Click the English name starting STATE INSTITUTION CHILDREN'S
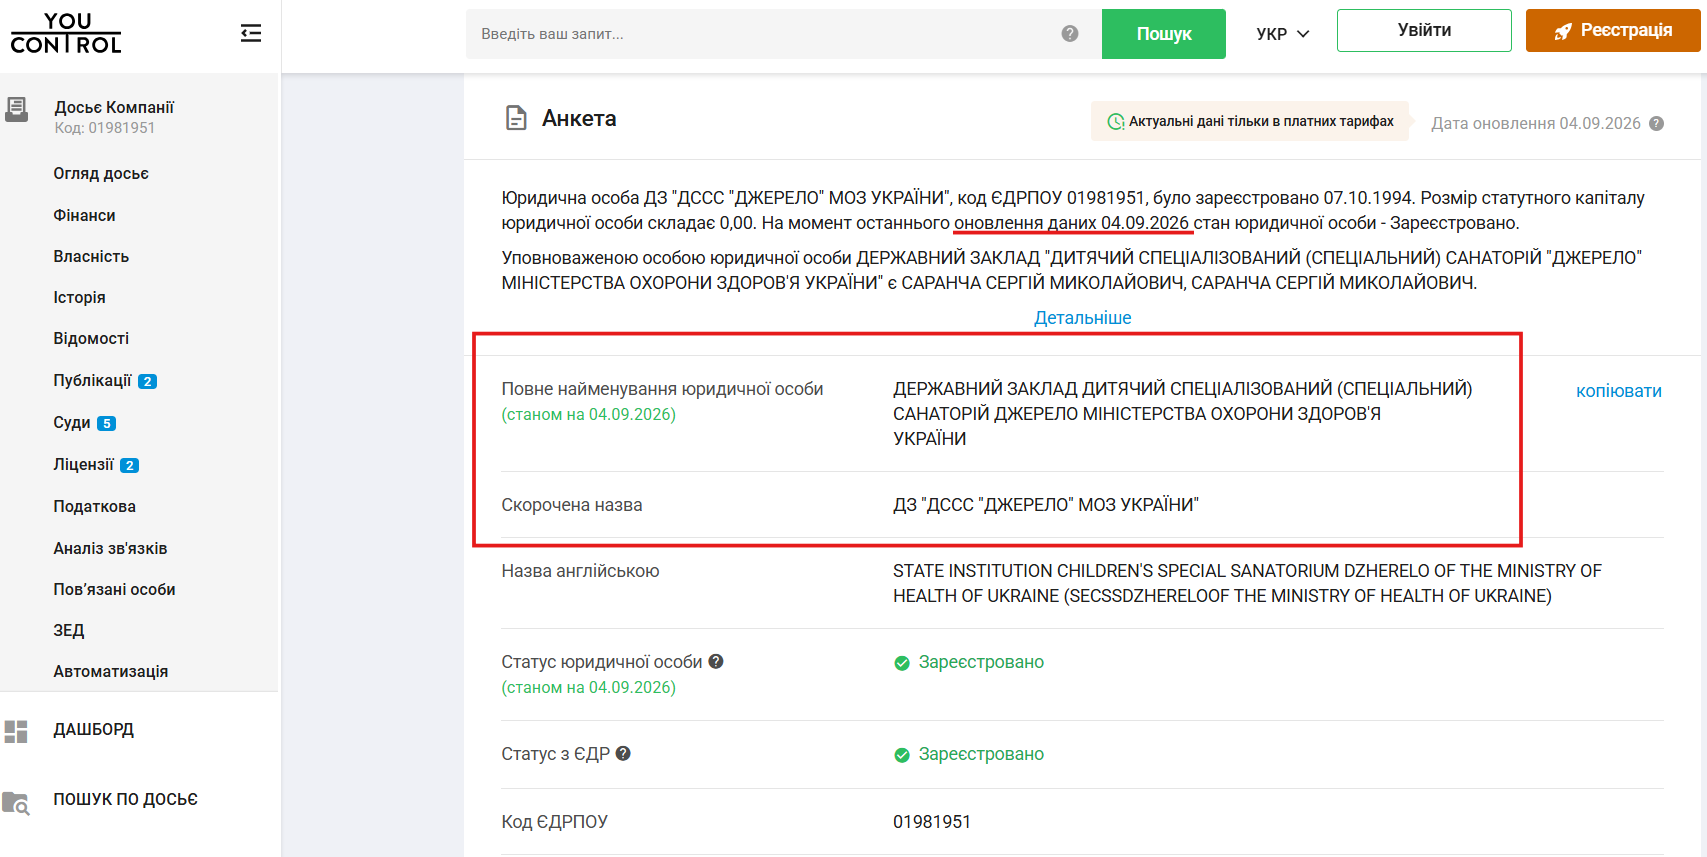This screenshot has height=857, width=1707. 1247,583
